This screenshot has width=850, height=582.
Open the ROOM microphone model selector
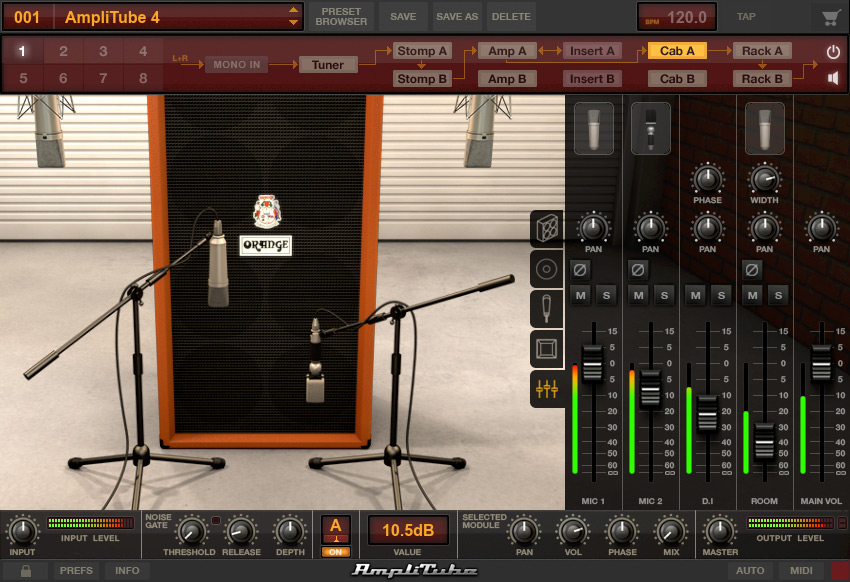pyautogui.click(x=764, y=129)
